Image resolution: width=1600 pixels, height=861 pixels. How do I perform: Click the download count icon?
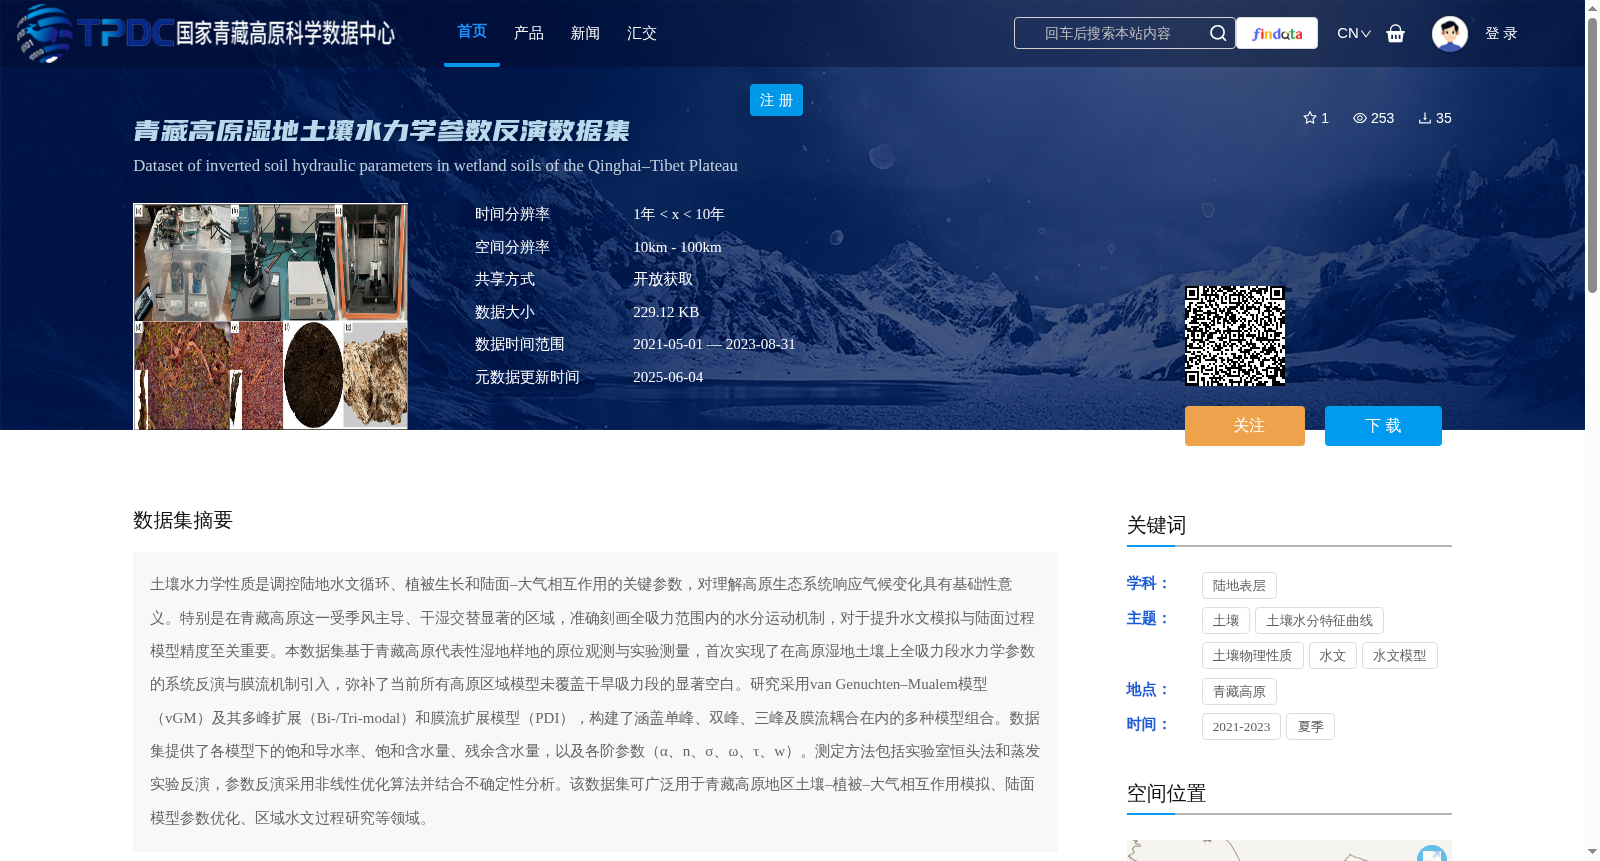coord(1425,118)
